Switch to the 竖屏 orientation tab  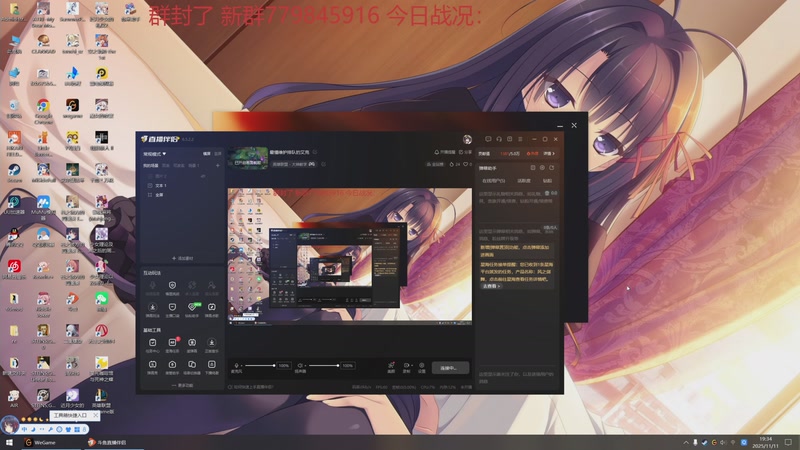218,154
